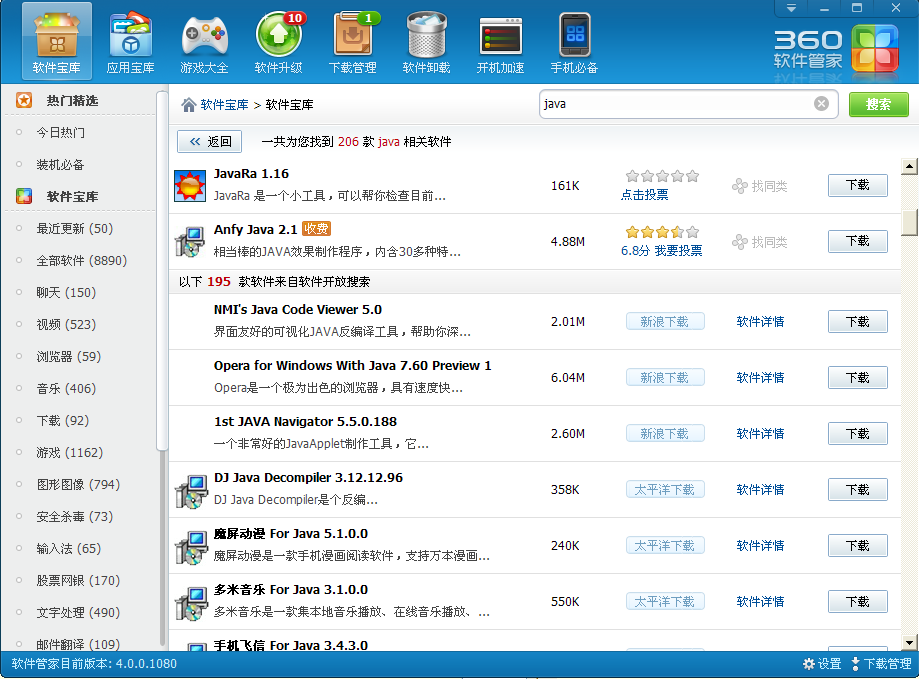
Task: Click the green 搜索 button
Action: coord(879,104)
